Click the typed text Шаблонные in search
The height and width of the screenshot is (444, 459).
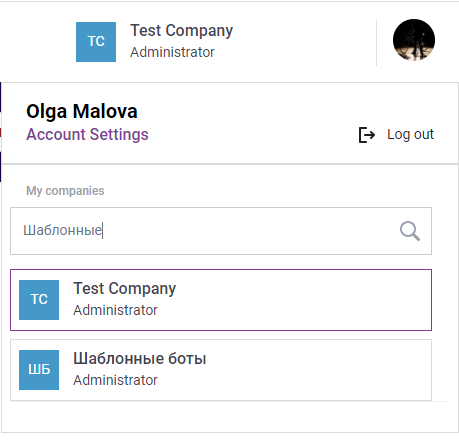[62, 230]
